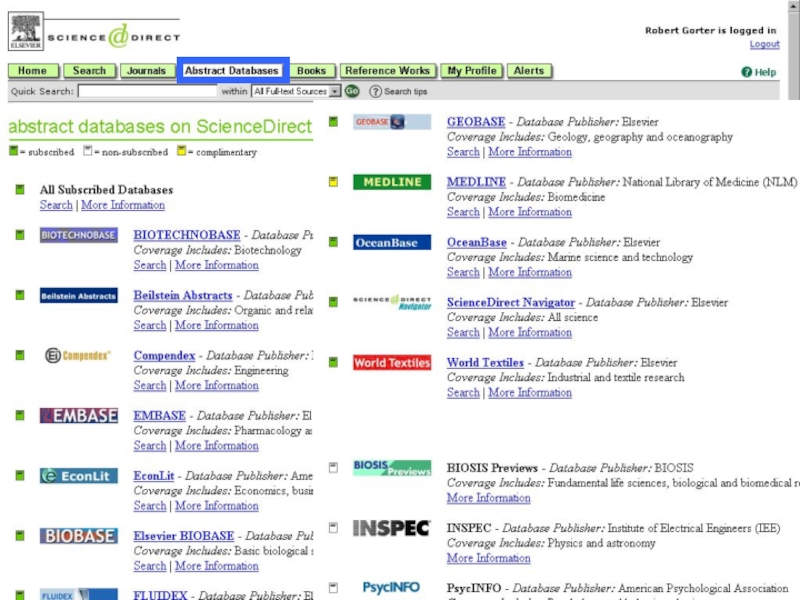Open the ScienceDirect Navigator title link

click(x=511, y=302)
